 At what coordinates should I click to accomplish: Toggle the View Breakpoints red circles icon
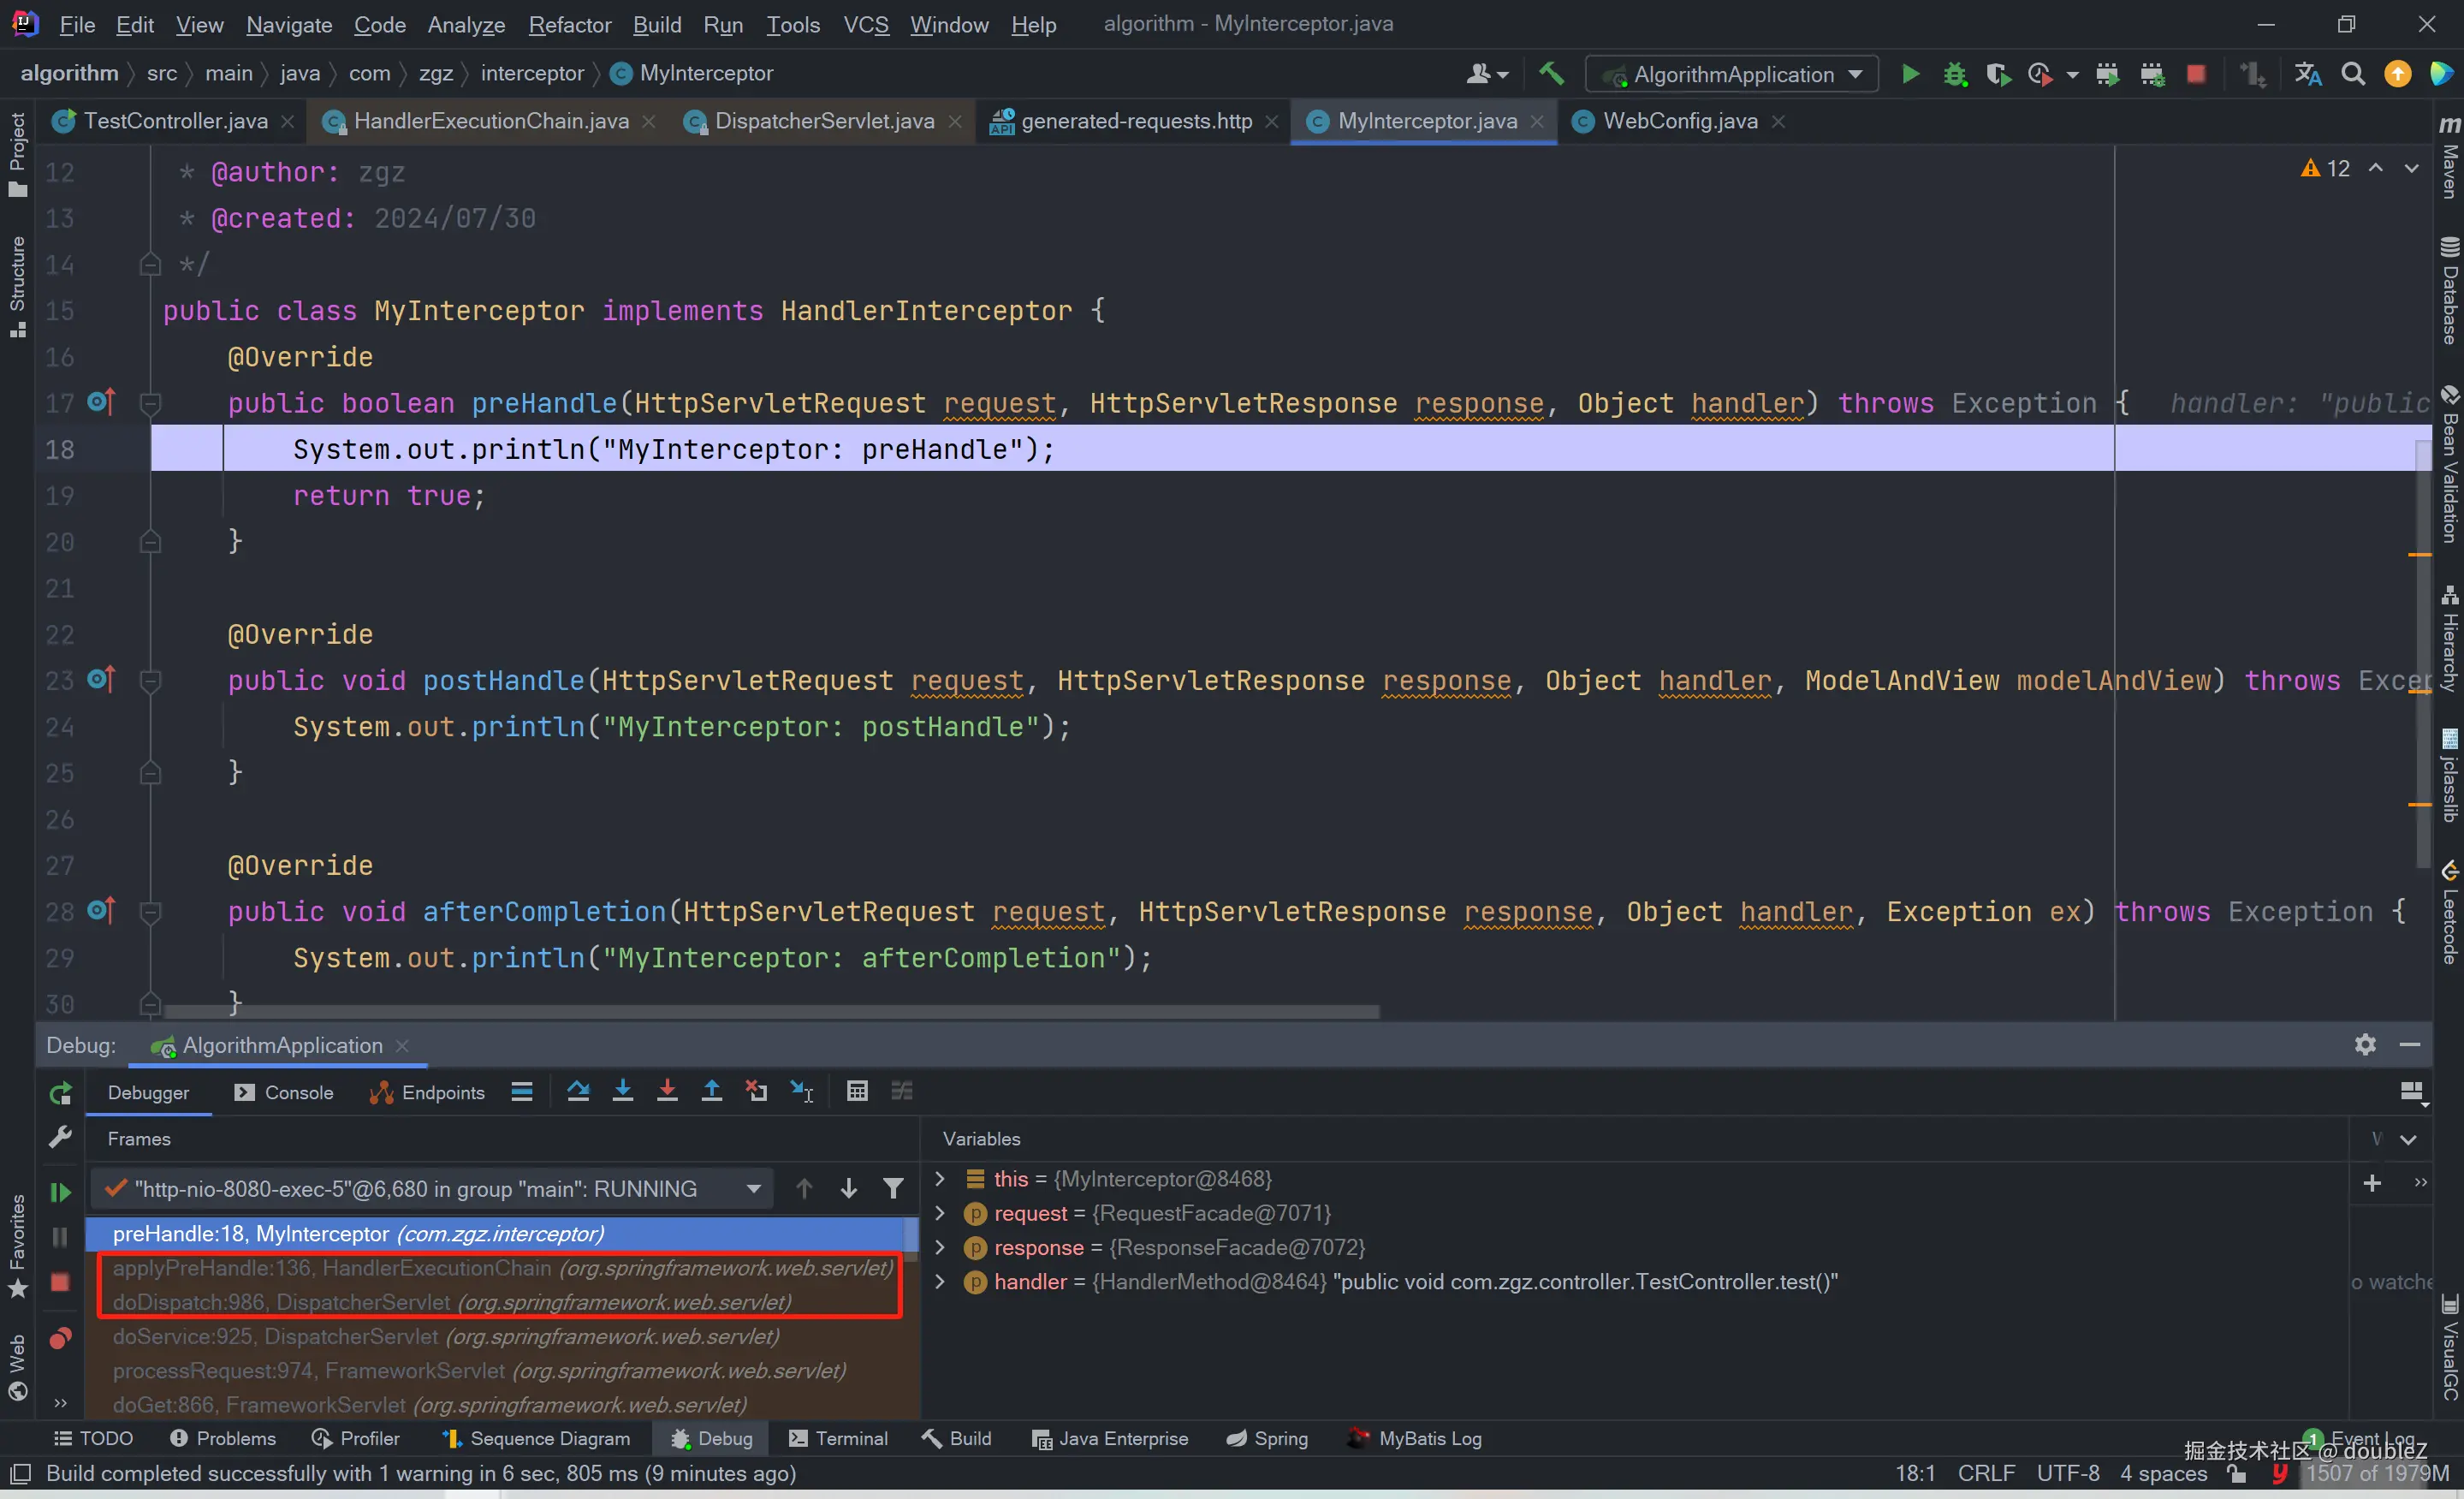pyautogui.click(x=60, y=1339)
